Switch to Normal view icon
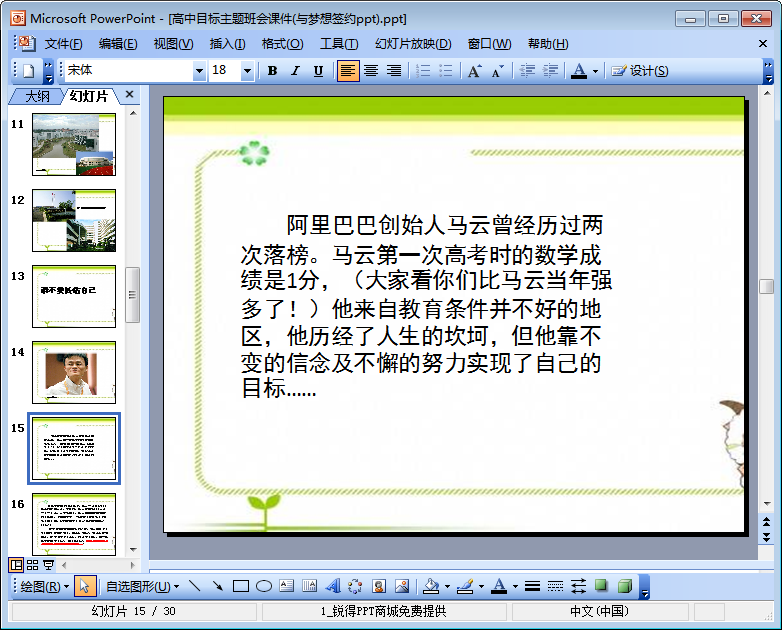The image size is (782, 630). point(16,565)
